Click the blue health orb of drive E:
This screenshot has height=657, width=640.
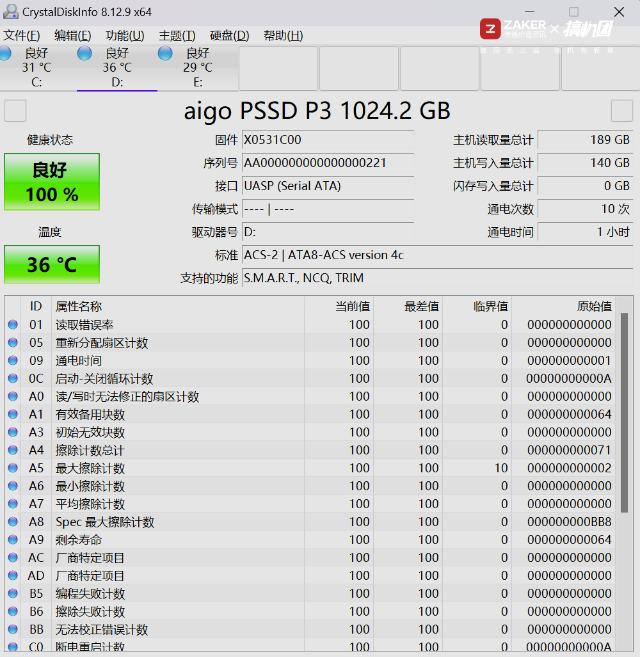coord(165,54)
